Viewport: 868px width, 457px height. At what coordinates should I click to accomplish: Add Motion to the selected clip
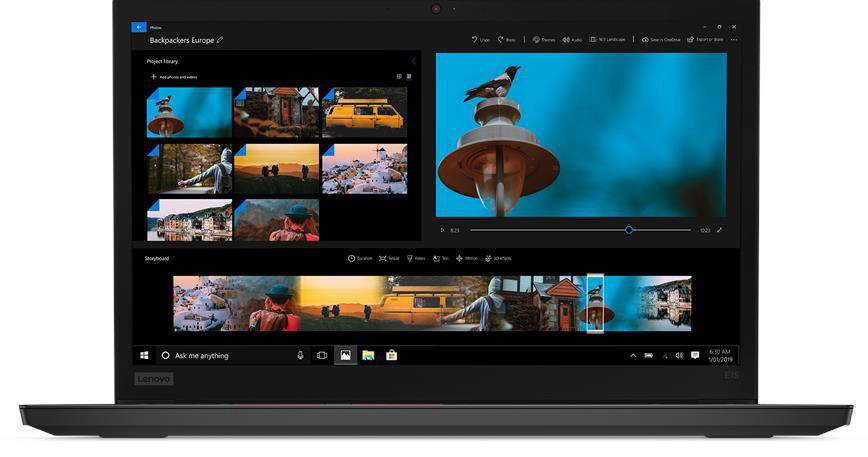click(467, 258)
